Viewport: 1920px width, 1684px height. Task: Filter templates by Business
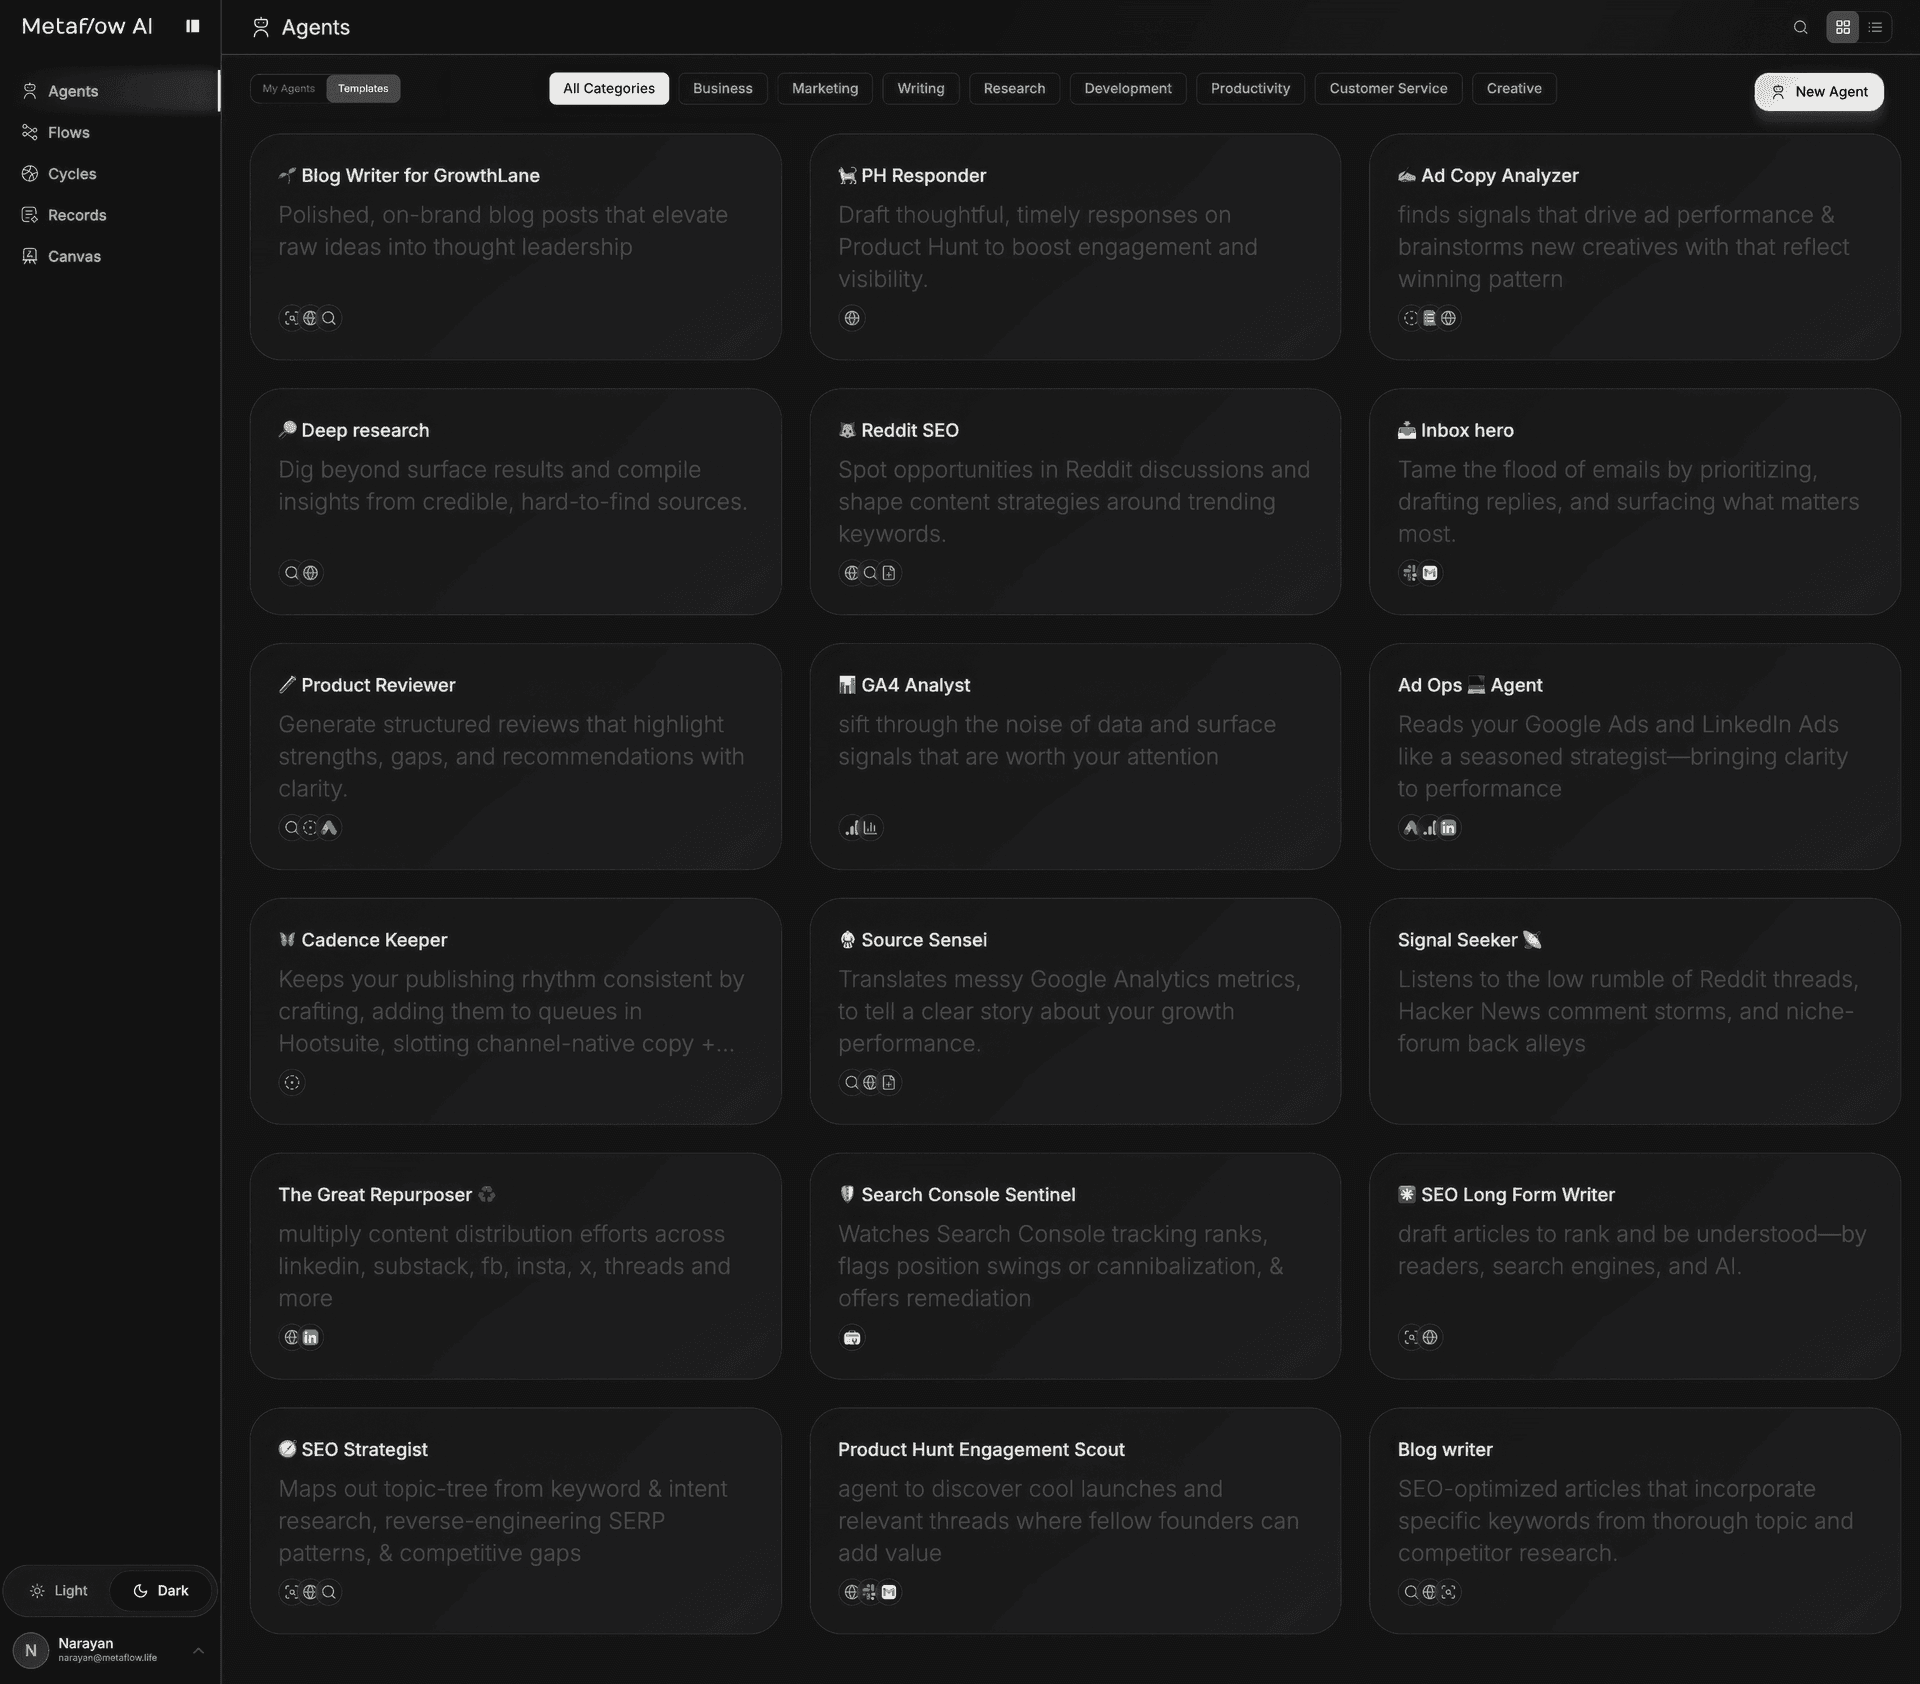coord(722,88)
